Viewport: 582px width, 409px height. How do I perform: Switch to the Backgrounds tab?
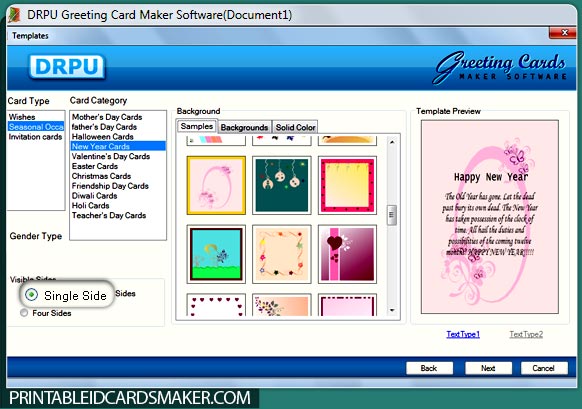tap(244, 127)
